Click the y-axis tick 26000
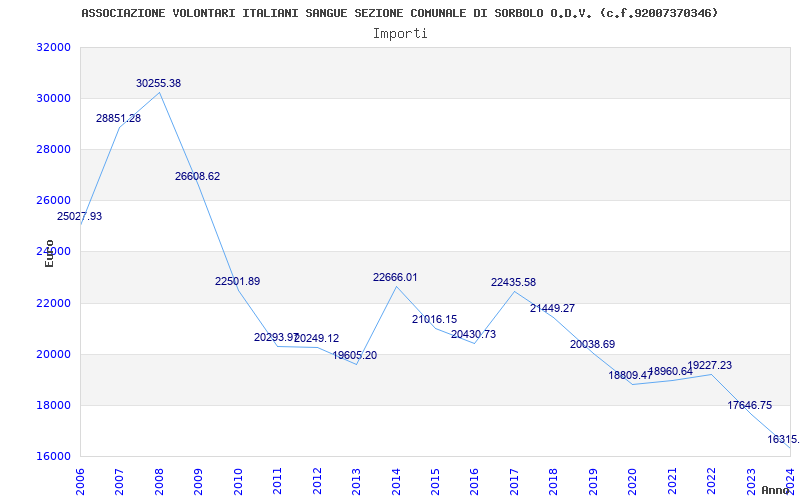 coord(53,201)
